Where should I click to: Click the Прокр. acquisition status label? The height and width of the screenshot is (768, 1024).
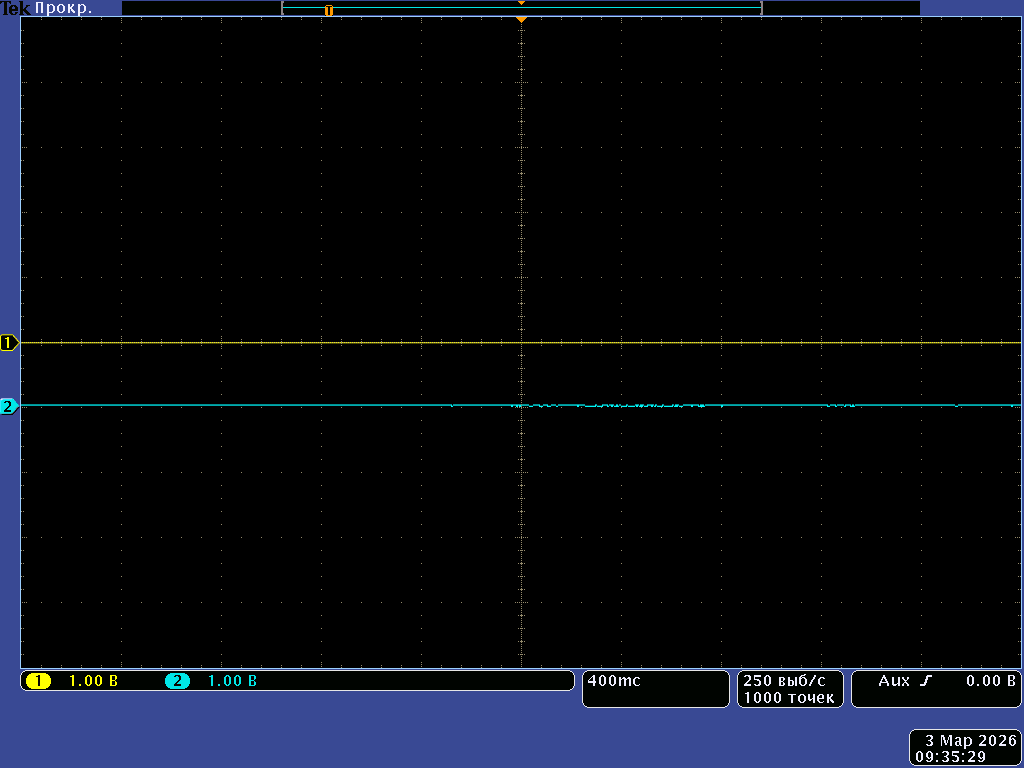point(64,8)
